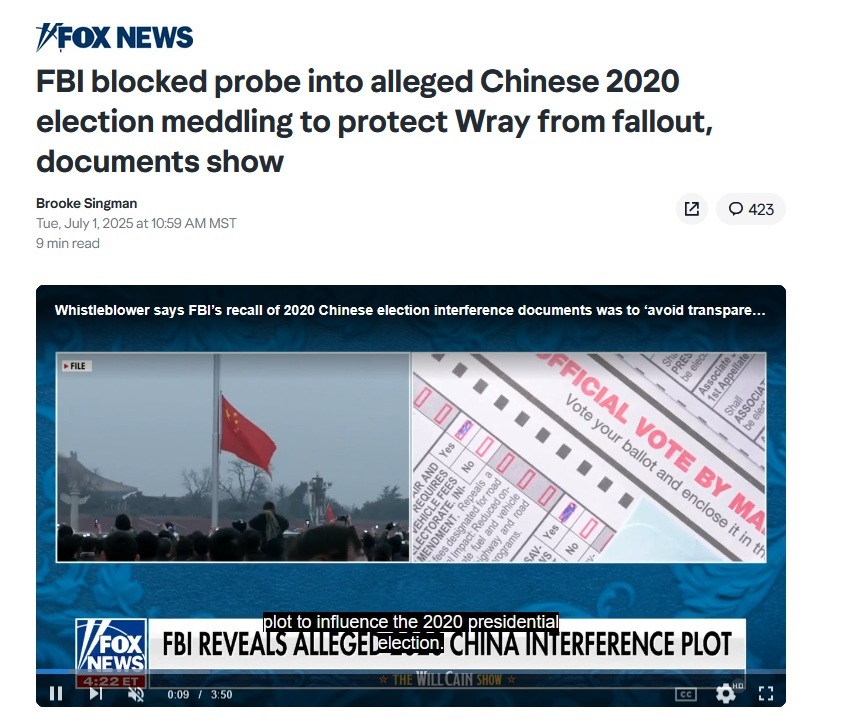Click the video title about Whistleblower

click(410, 310)
